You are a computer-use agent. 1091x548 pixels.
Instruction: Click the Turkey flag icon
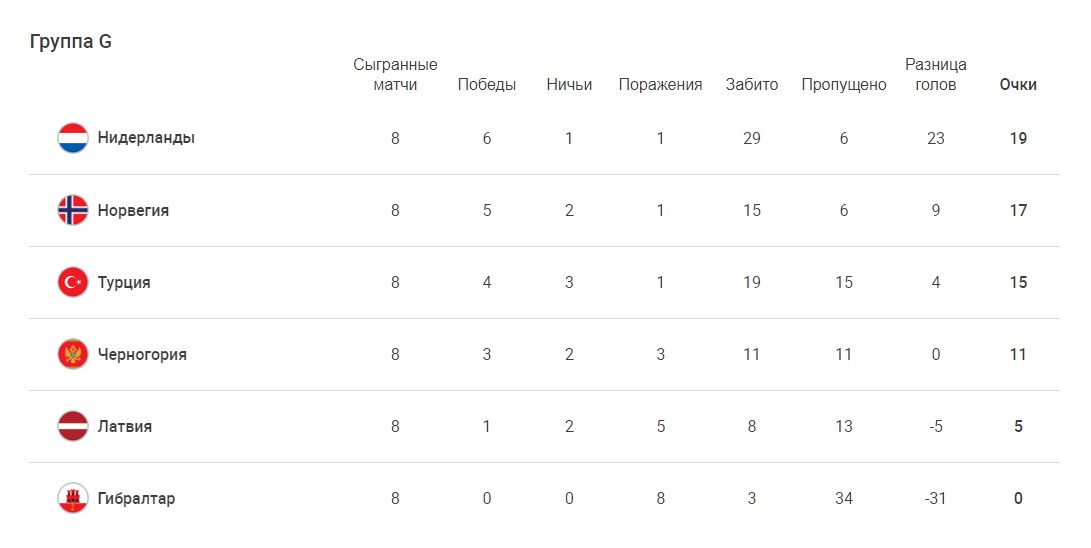[73, 282]
